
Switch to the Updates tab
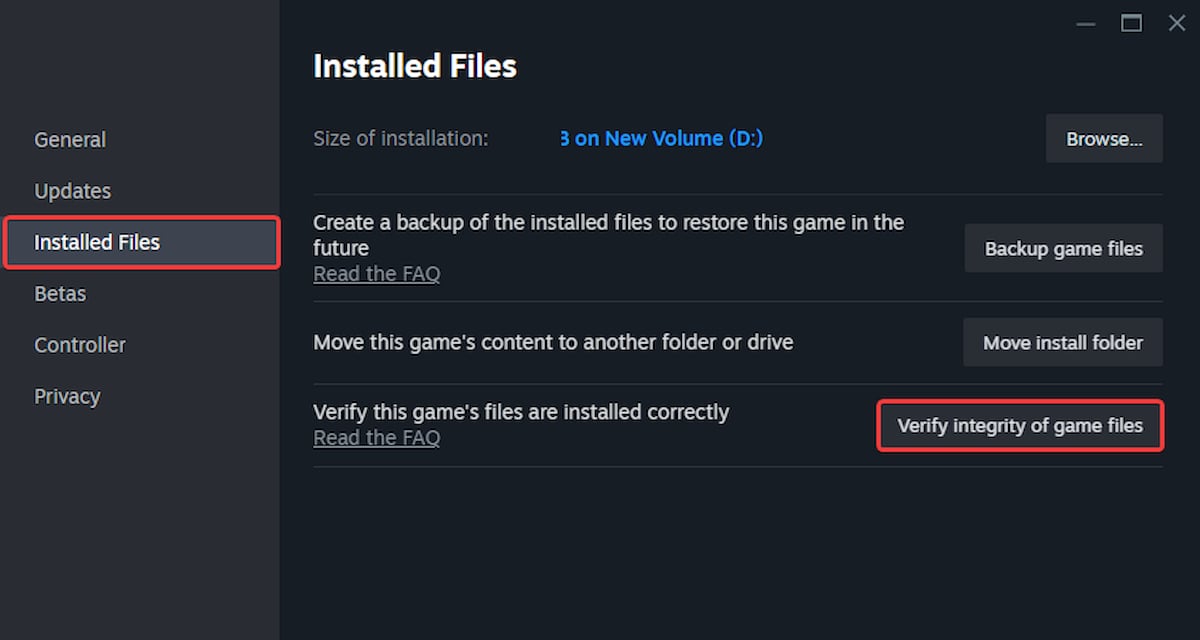coord(72,191)
